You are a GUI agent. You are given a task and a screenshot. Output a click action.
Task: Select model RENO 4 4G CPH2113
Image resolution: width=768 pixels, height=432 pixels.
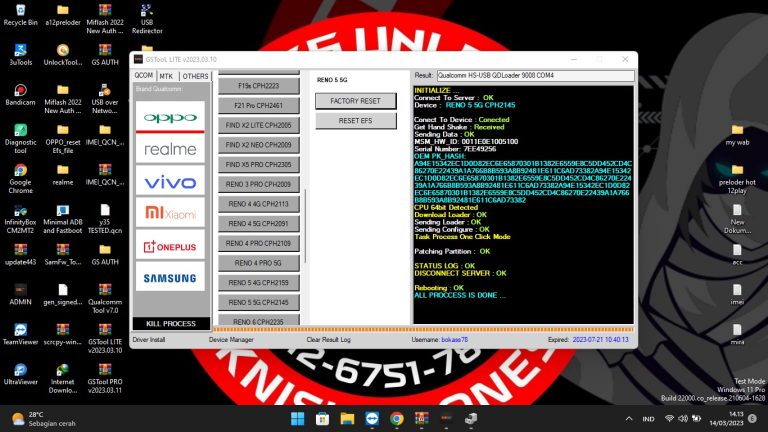(259, 204)
